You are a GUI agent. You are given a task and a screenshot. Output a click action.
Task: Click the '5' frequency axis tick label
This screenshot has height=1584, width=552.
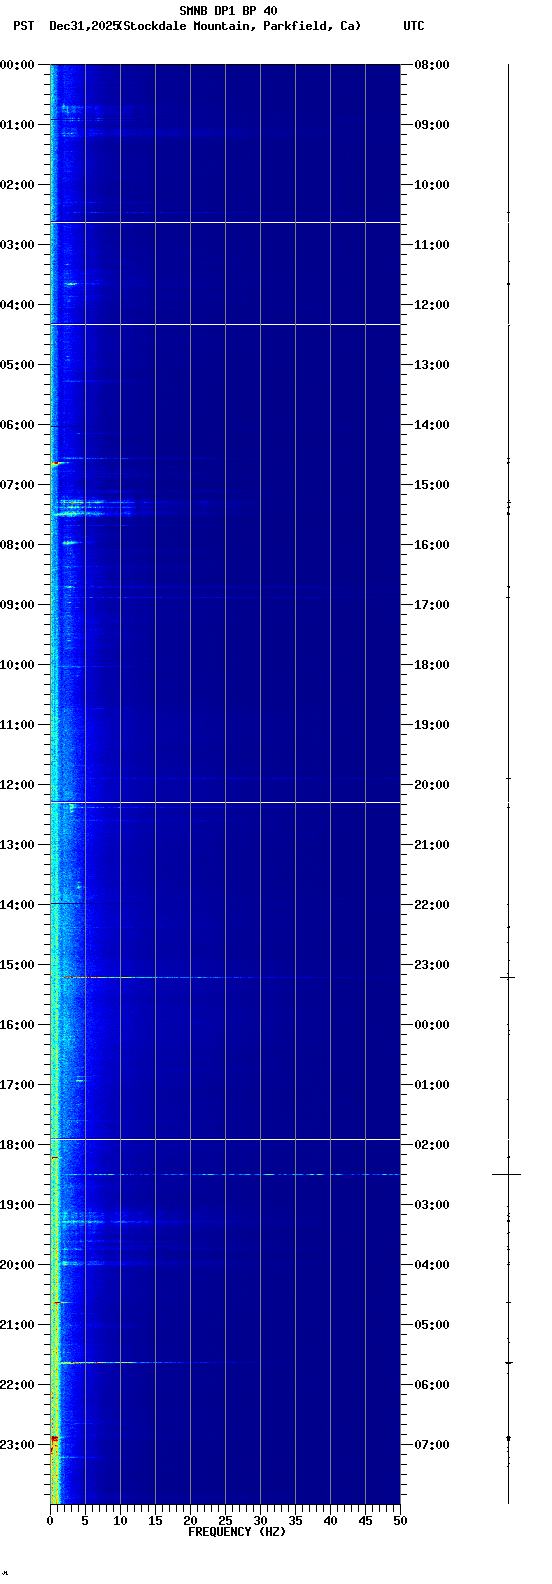(85, 1521)
